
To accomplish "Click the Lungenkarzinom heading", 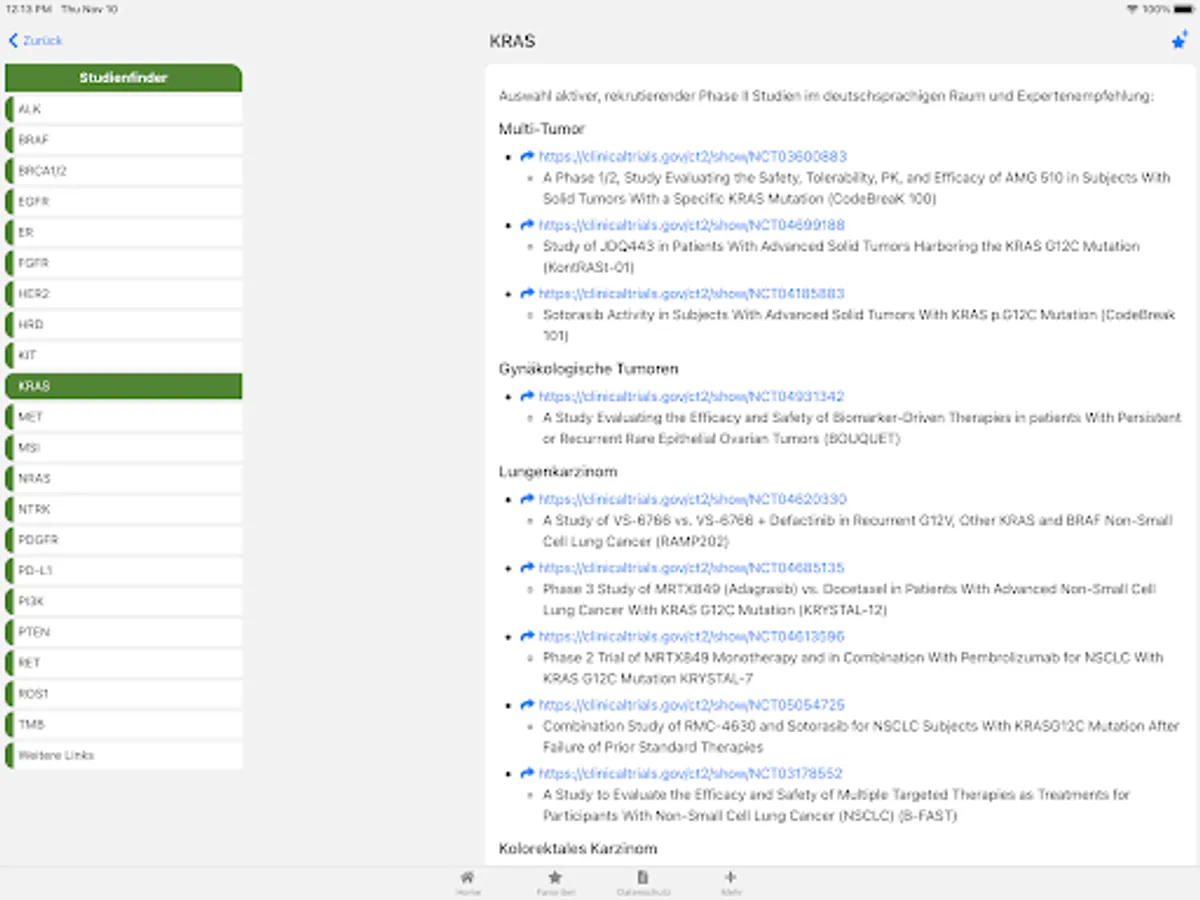I will click(x=558, y=472).
